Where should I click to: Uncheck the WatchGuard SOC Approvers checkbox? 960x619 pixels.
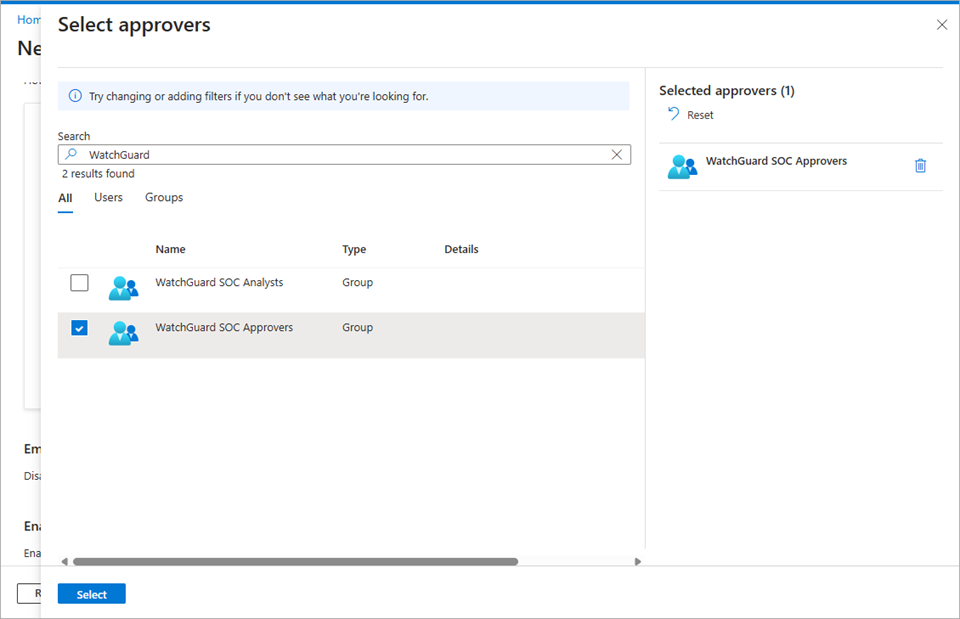pos(79,327)
